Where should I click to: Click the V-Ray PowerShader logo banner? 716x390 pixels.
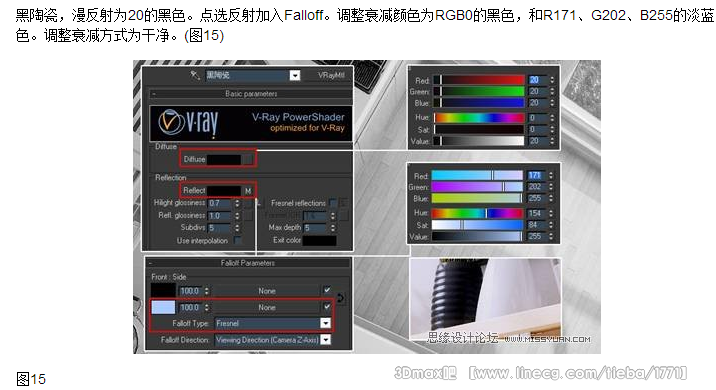(251, 123)
